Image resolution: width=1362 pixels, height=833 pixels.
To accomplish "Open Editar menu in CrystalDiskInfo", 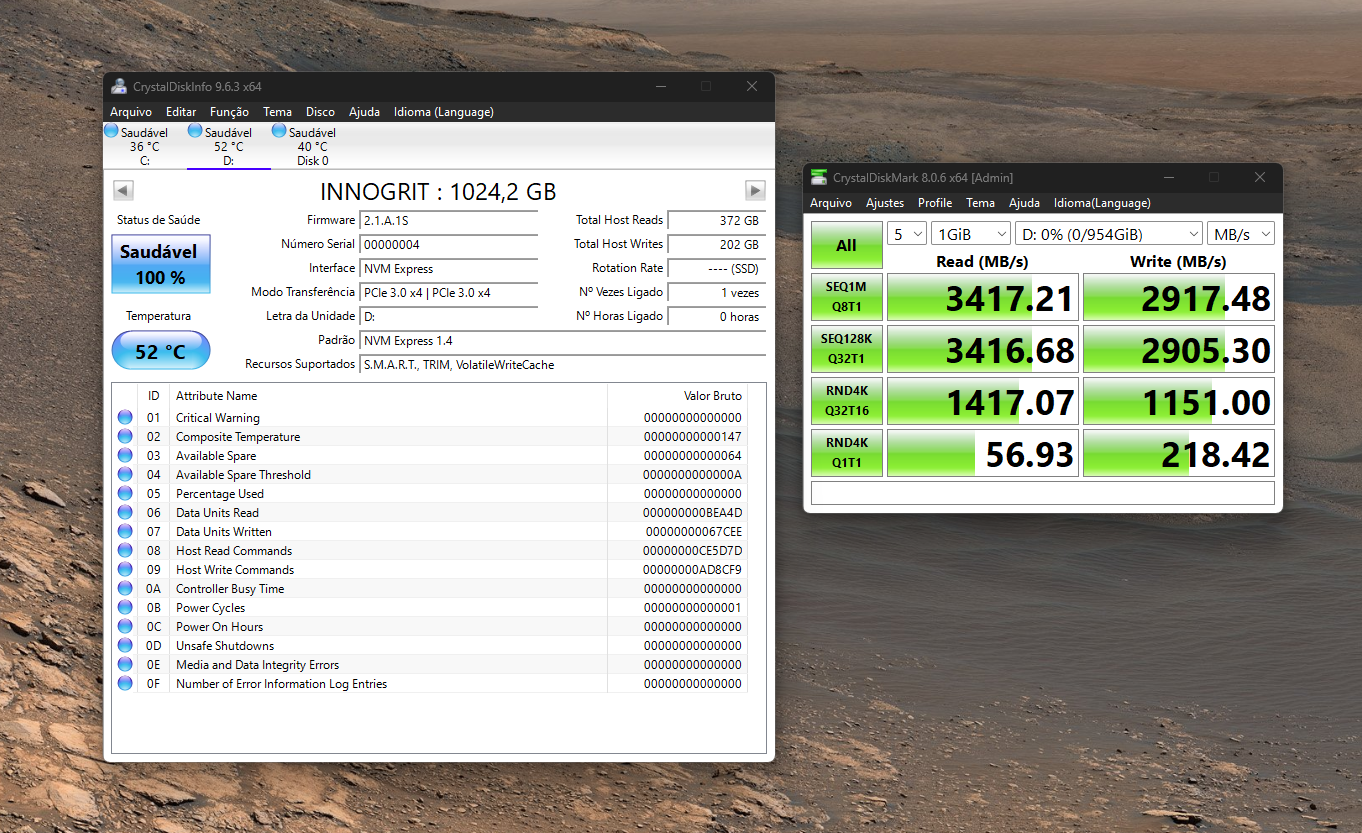I will tap(181, 112).
